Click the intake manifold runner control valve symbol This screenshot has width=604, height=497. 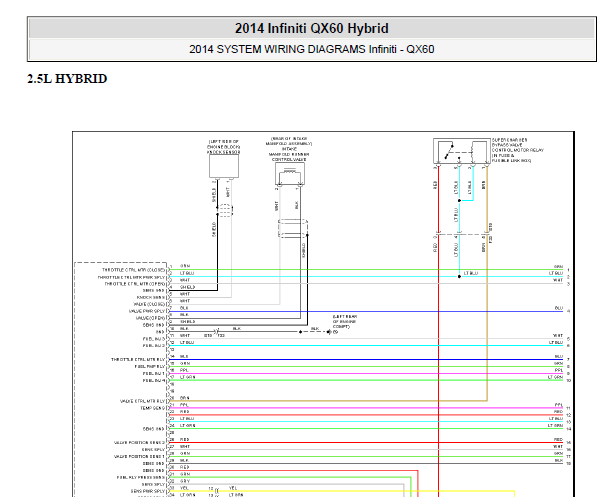pyautogui.click(x=290, y=174)
